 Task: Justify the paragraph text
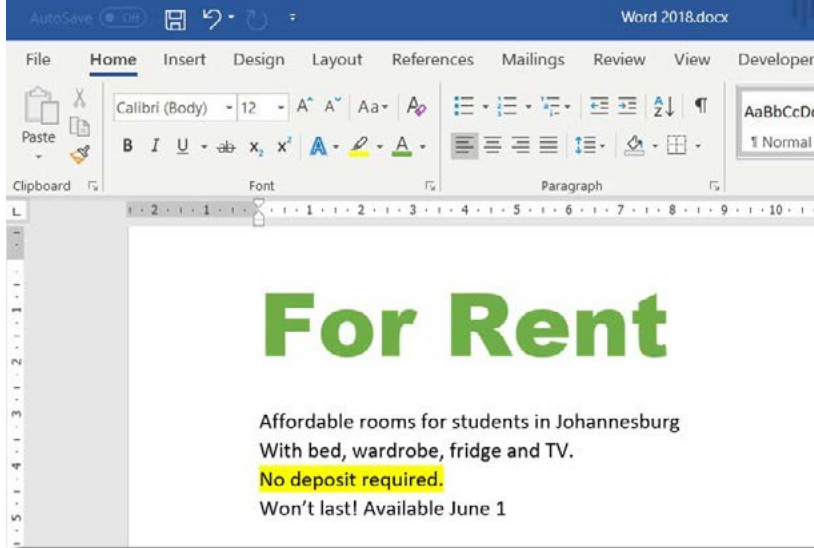[548, 146]
